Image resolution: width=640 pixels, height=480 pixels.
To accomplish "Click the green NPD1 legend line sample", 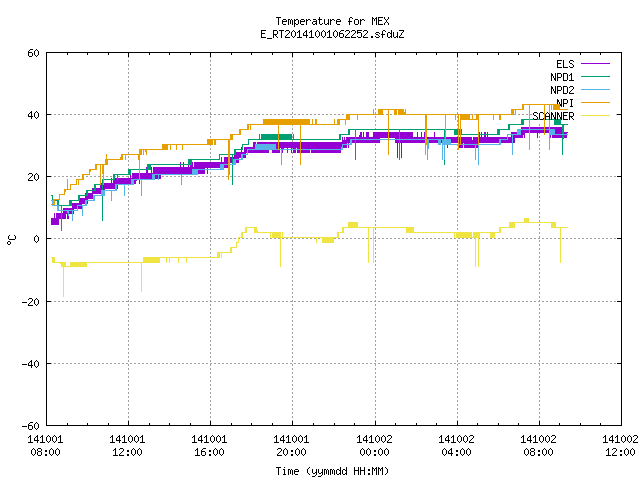I will pos(595,77).
